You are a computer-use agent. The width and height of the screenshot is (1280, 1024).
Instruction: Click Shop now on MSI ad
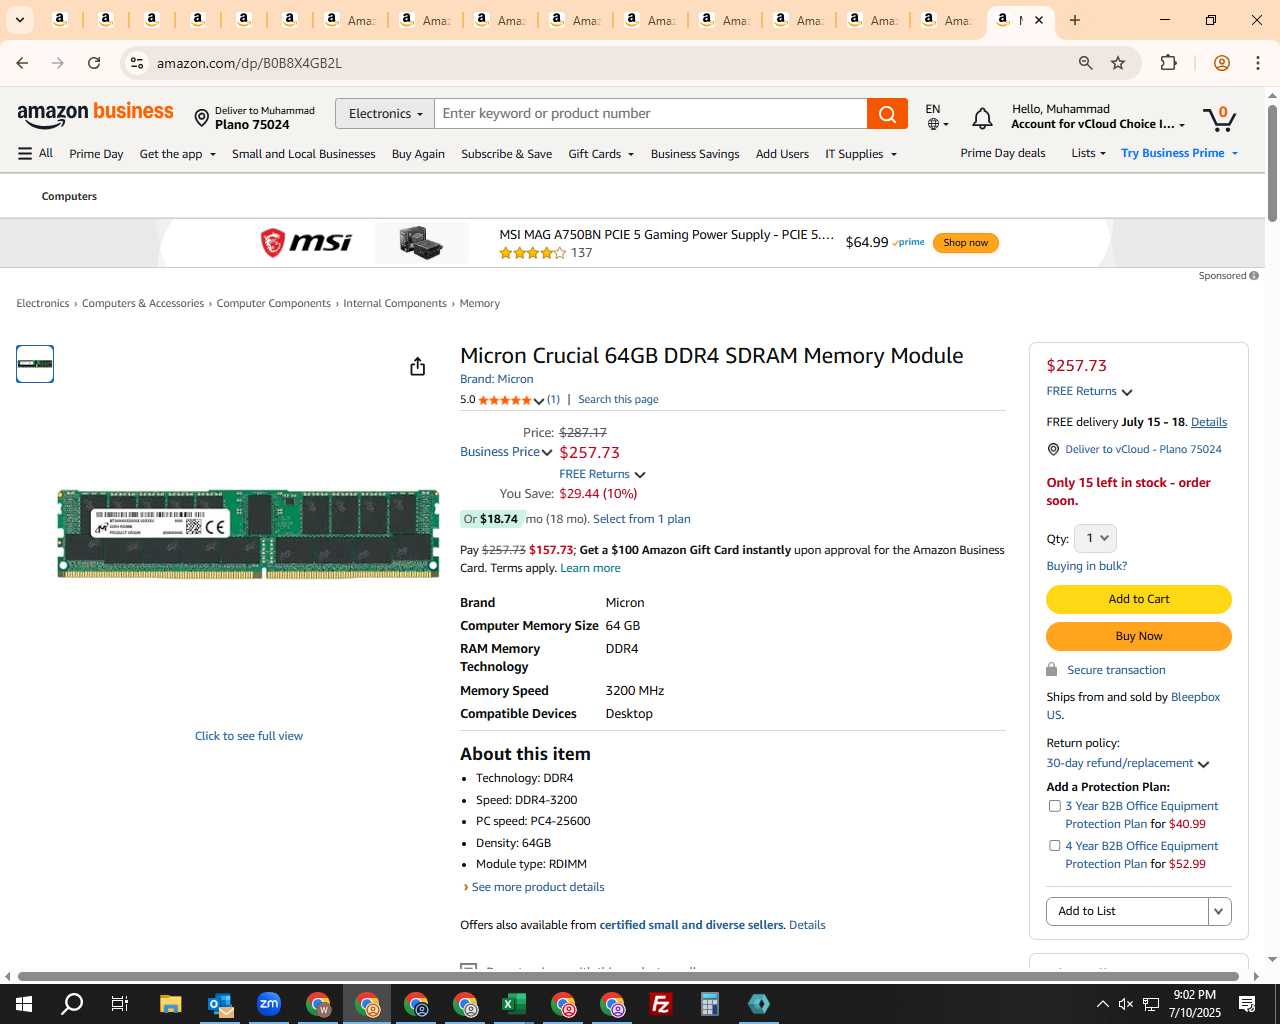(x=965, y=243)
